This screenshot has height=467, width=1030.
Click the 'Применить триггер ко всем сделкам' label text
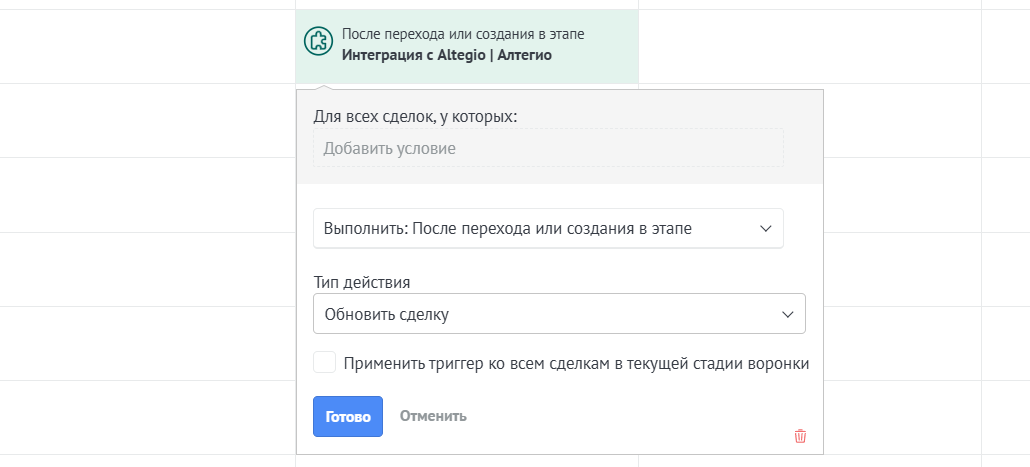click(577, 363)
